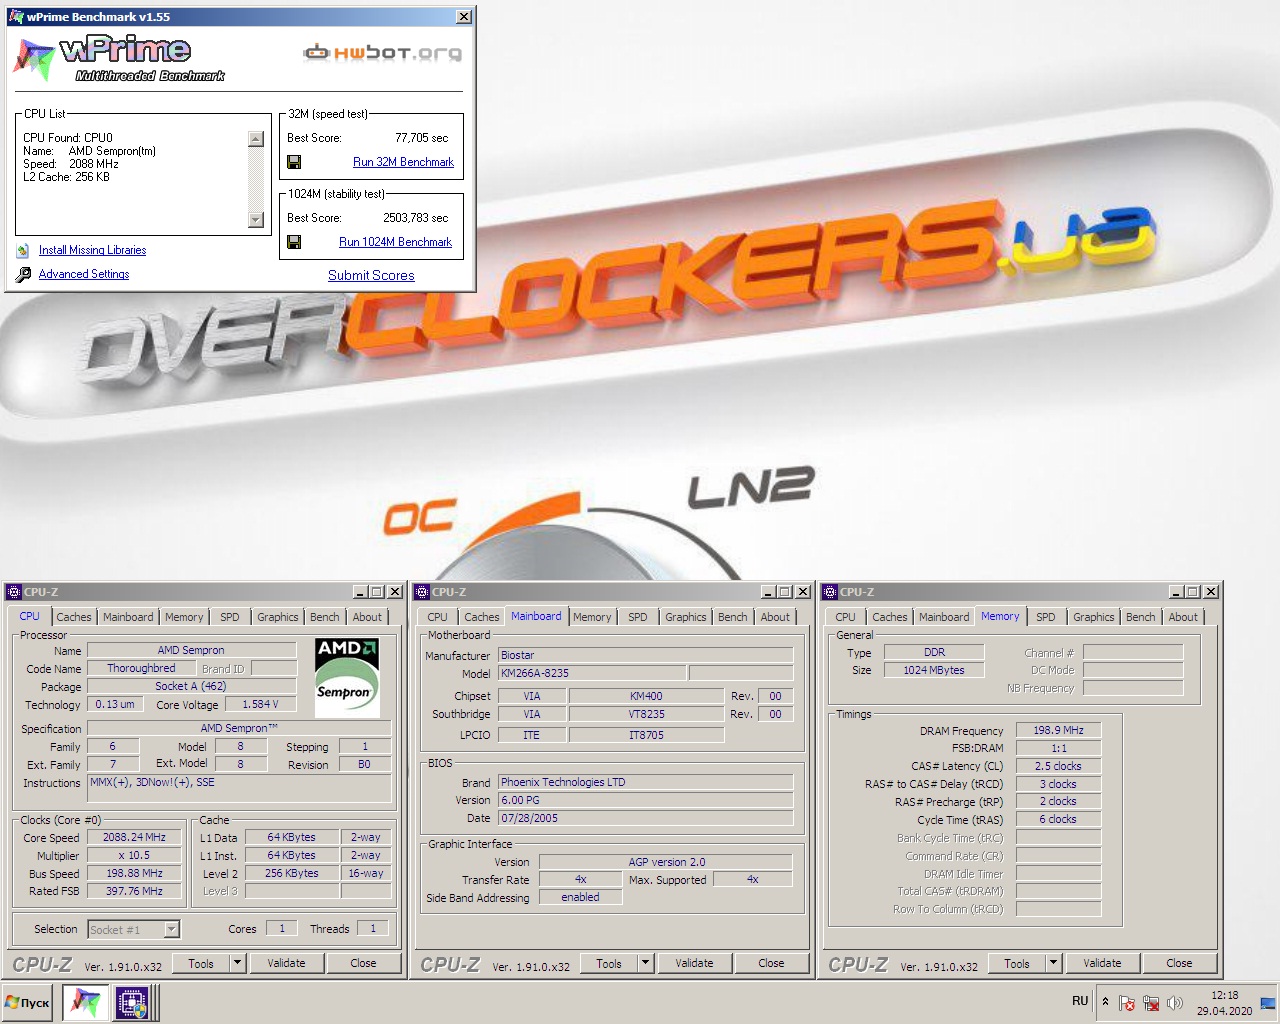
Task: Click the volume speaker tray icon
Action: 1175,1002
